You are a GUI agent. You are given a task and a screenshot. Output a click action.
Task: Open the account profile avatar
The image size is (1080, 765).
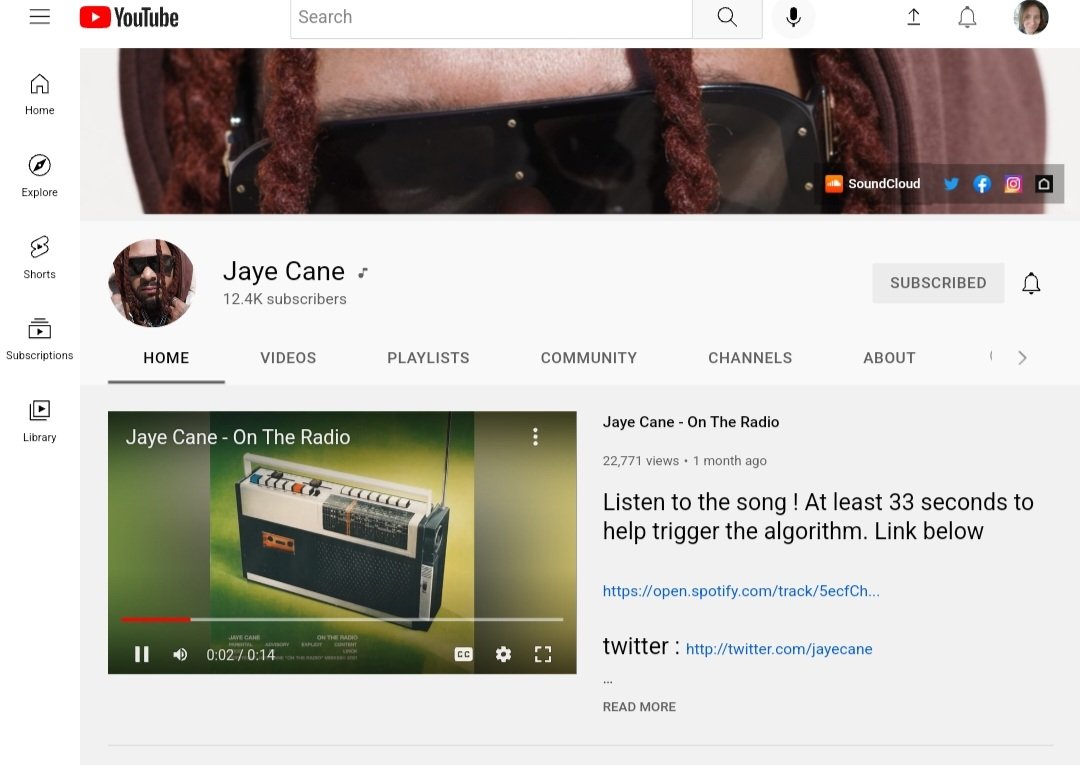(1030, 17)
